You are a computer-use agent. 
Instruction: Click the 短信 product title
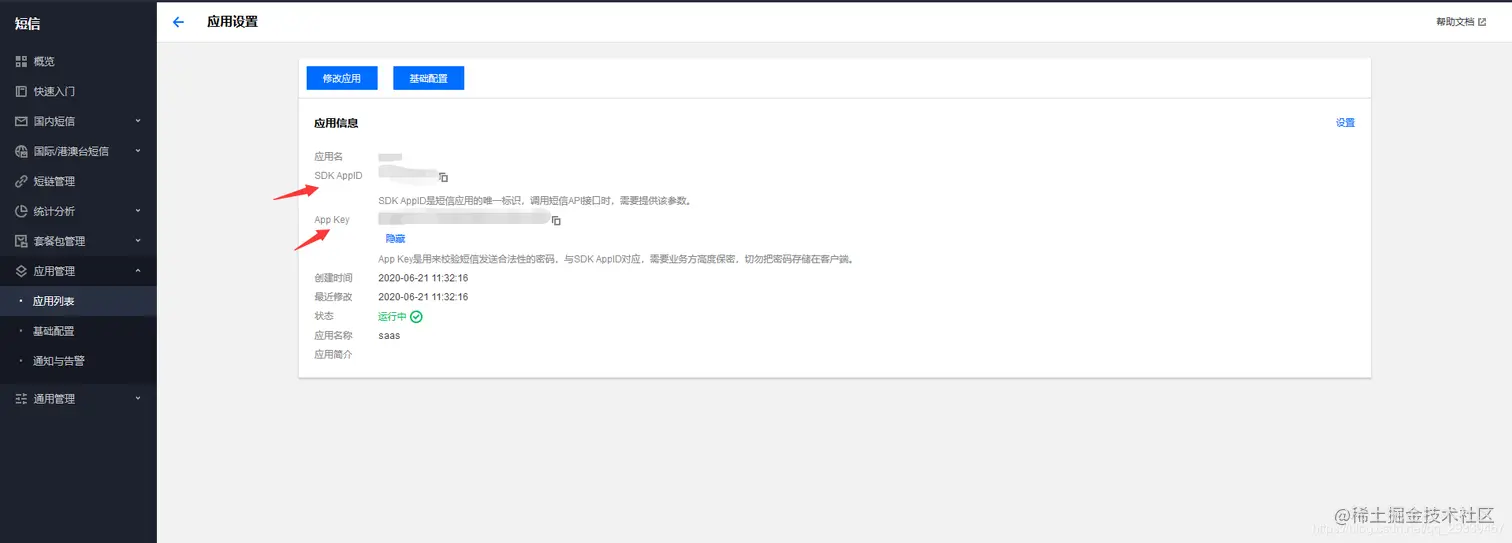click(x=28, y=23)
